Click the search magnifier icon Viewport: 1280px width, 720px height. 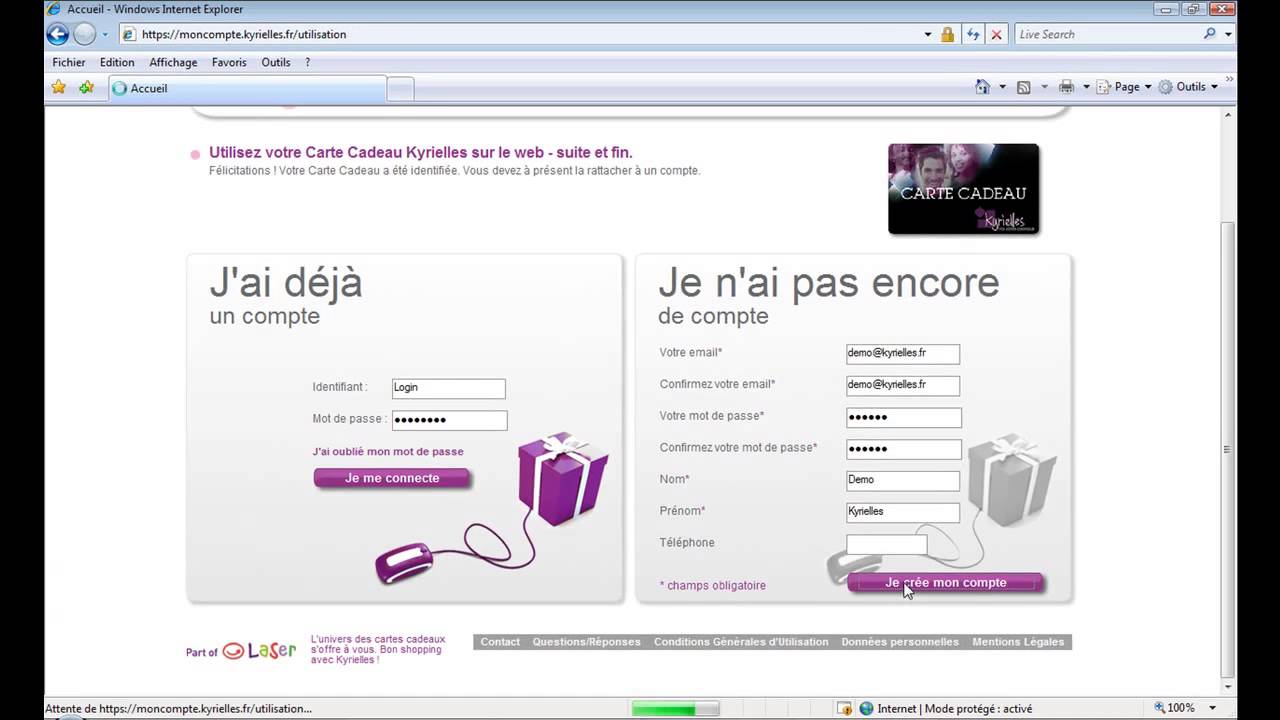(1209, 34)
